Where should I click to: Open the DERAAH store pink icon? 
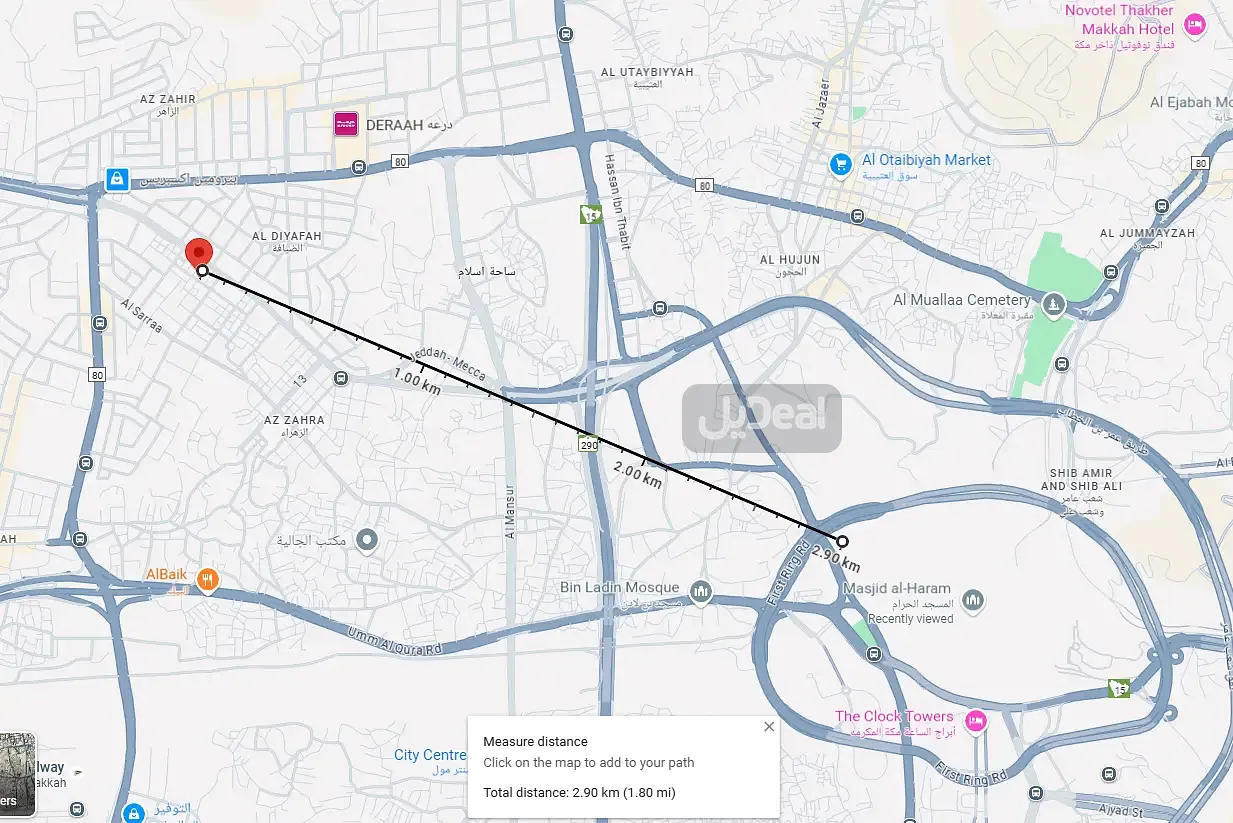tap(346, 125)
